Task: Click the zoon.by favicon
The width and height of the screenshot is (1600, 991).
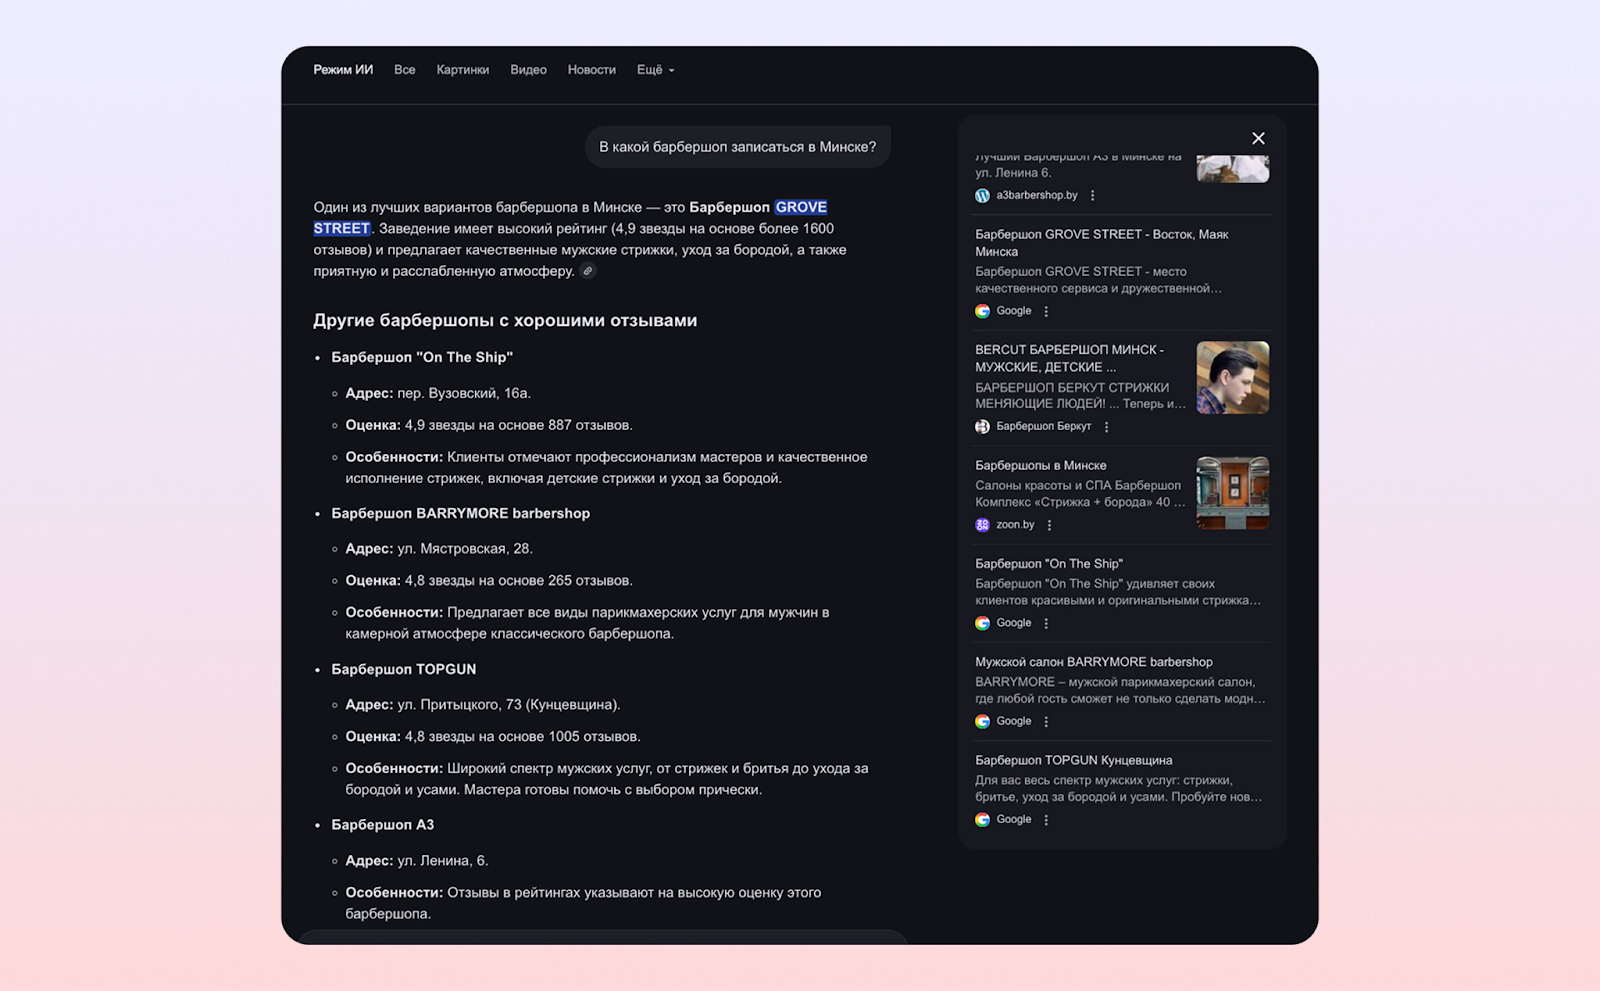Action: pos(983,525)
